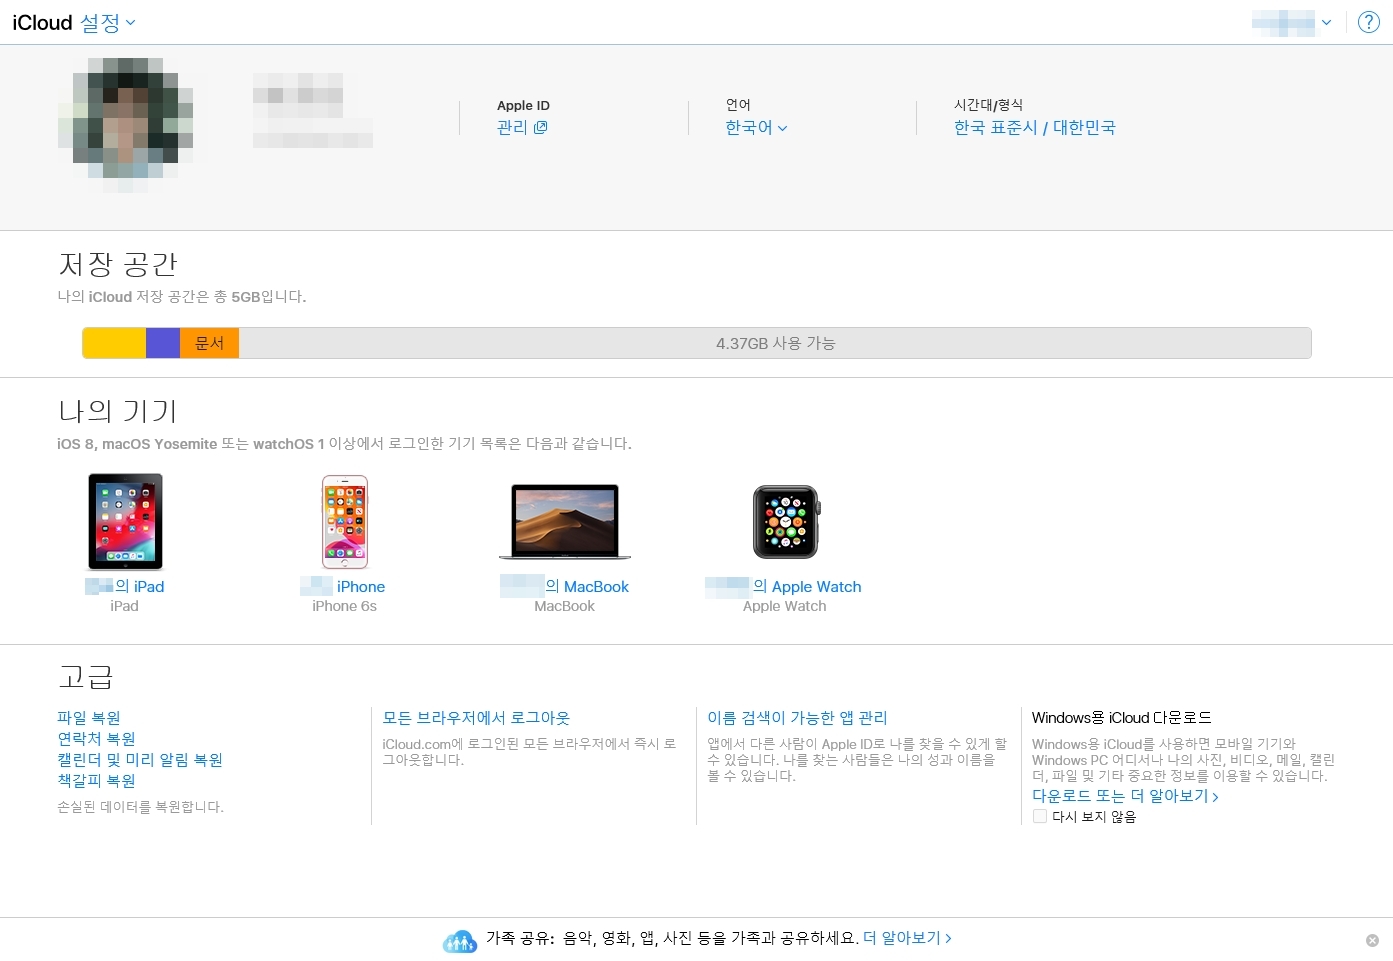Viewport: 1393px width, 961px height.
Task: Click the iPad device name link
Action: click(x=125, y=587)
